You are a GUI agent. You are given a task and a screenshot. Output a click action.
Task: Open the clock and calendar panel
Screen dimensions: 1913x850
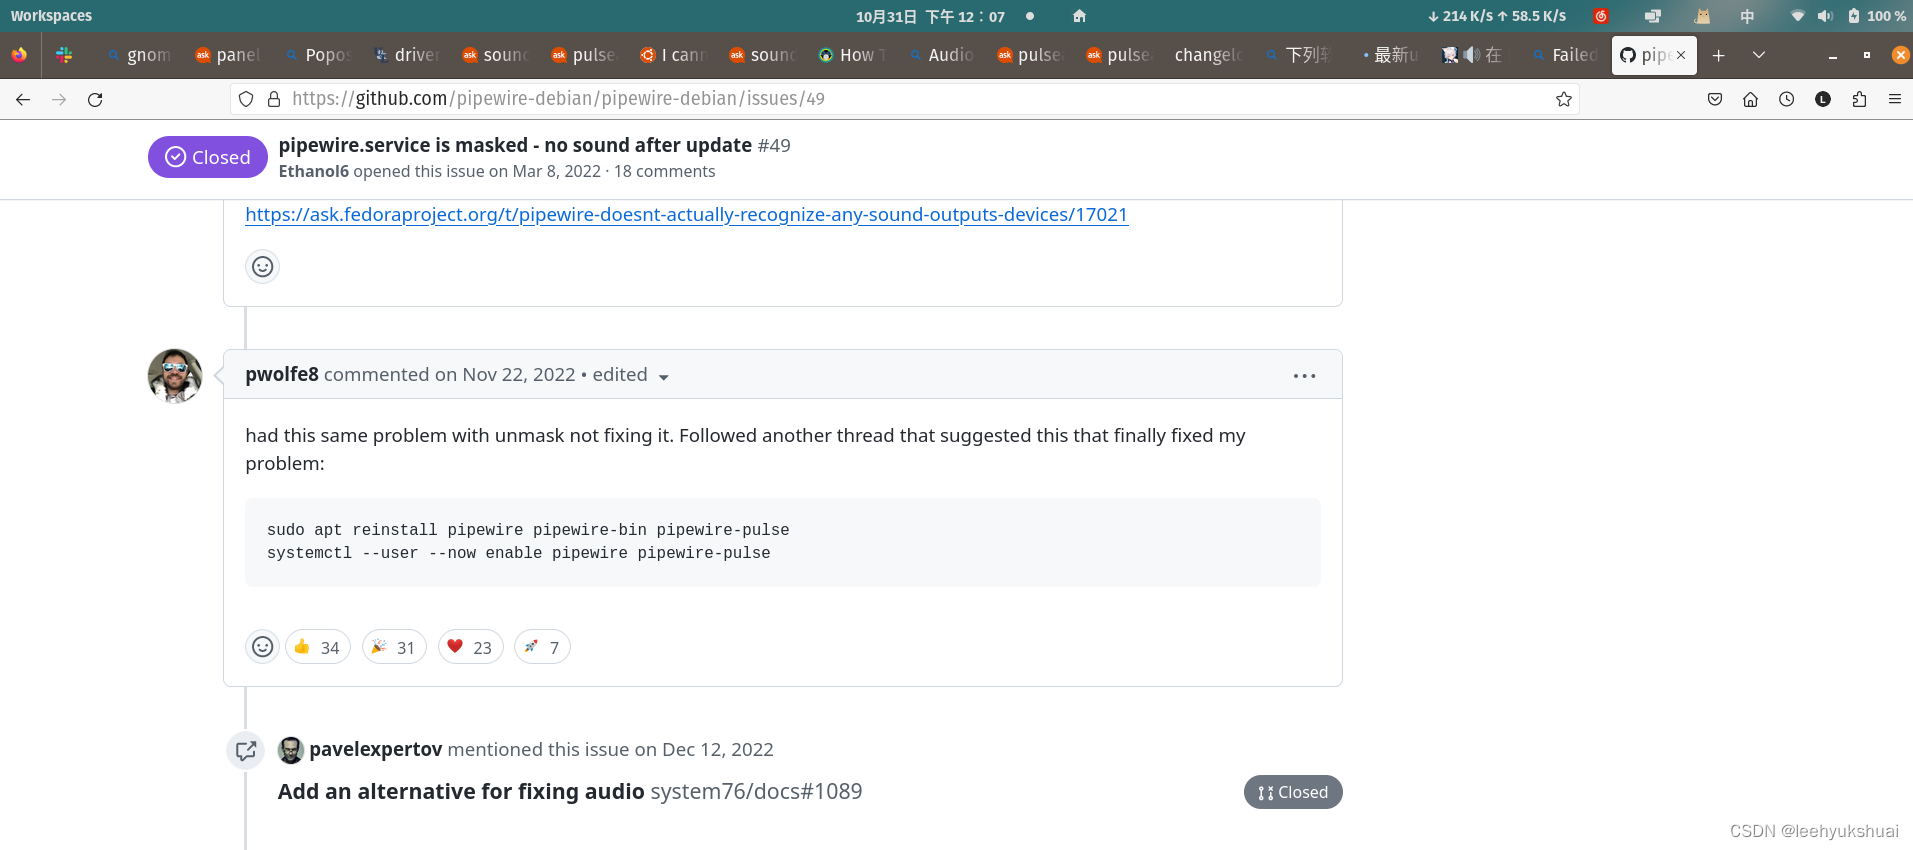click(930, 16)
